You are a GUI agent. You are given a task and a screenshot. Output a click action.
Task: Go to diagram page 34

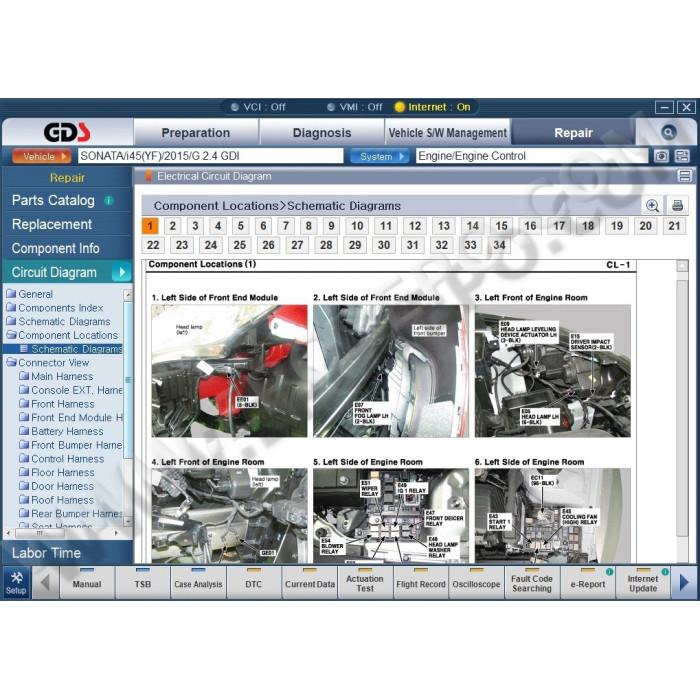(x=499, y=245)
